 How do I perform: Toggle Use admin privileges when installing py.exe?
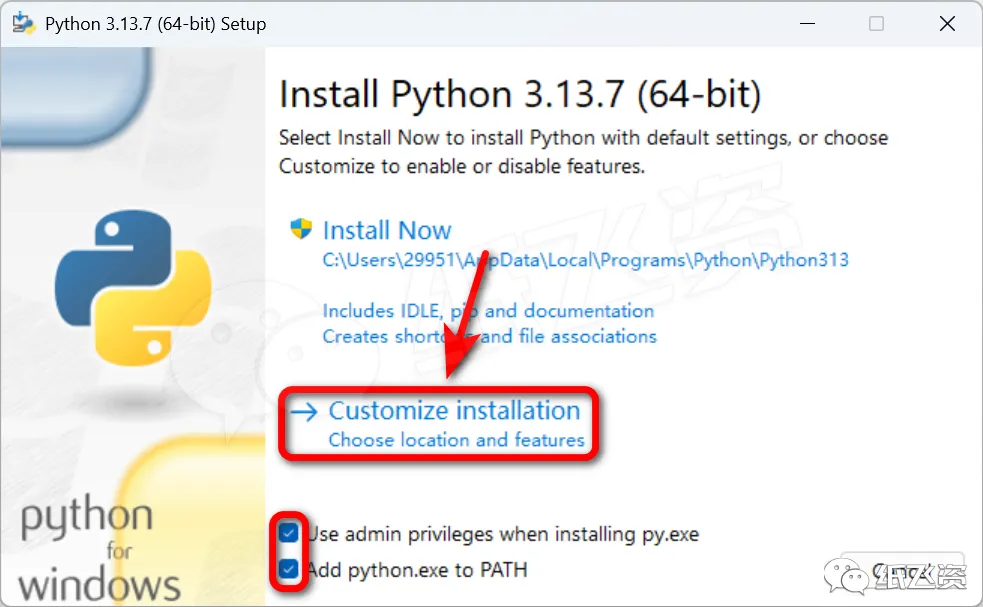[288, 533]
